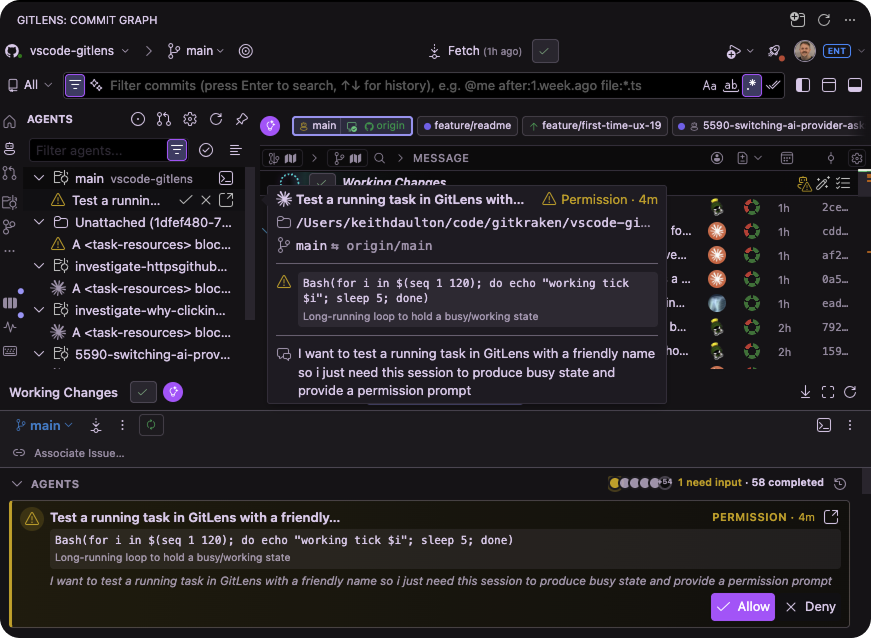This screenshot has height=638, width=871.
Task: Click the checkmark button beside Working Changes
Action: 143,392
